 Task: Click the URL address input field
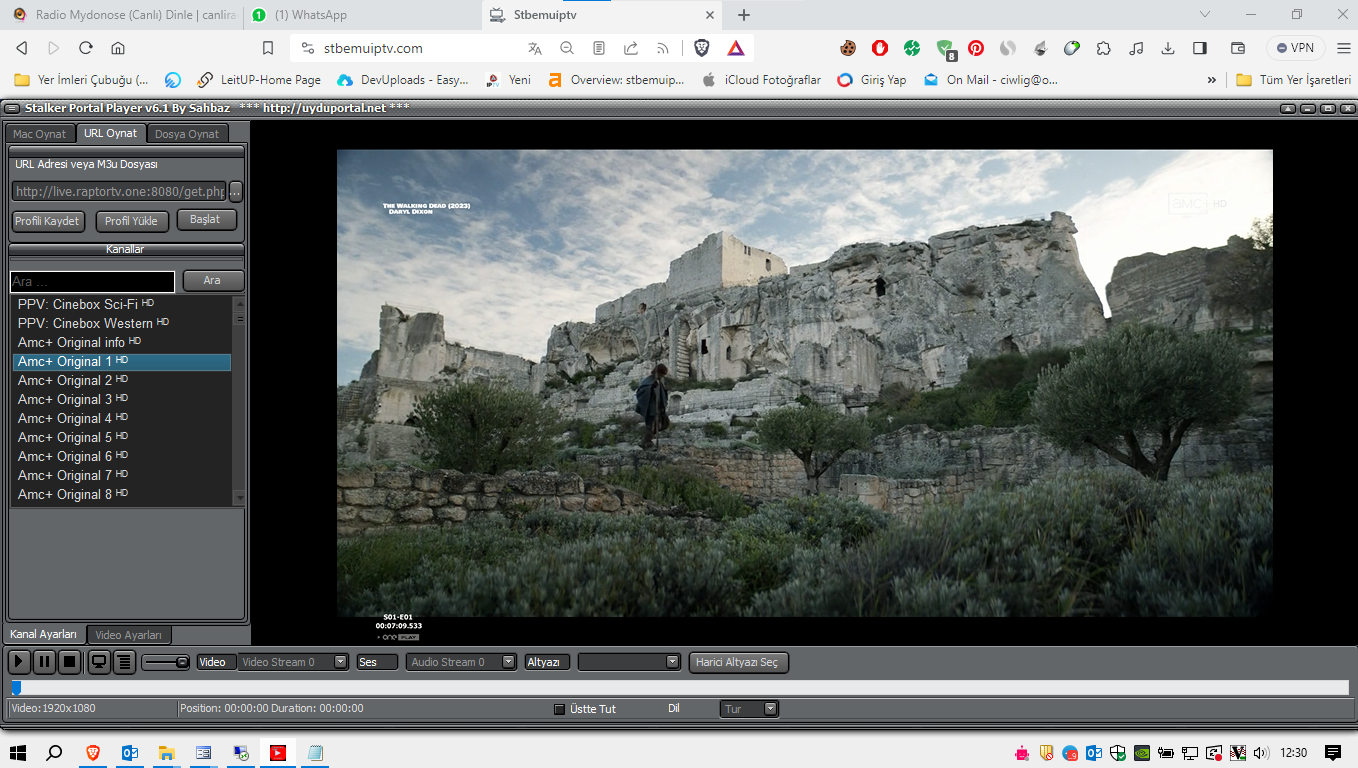(119, 191)
